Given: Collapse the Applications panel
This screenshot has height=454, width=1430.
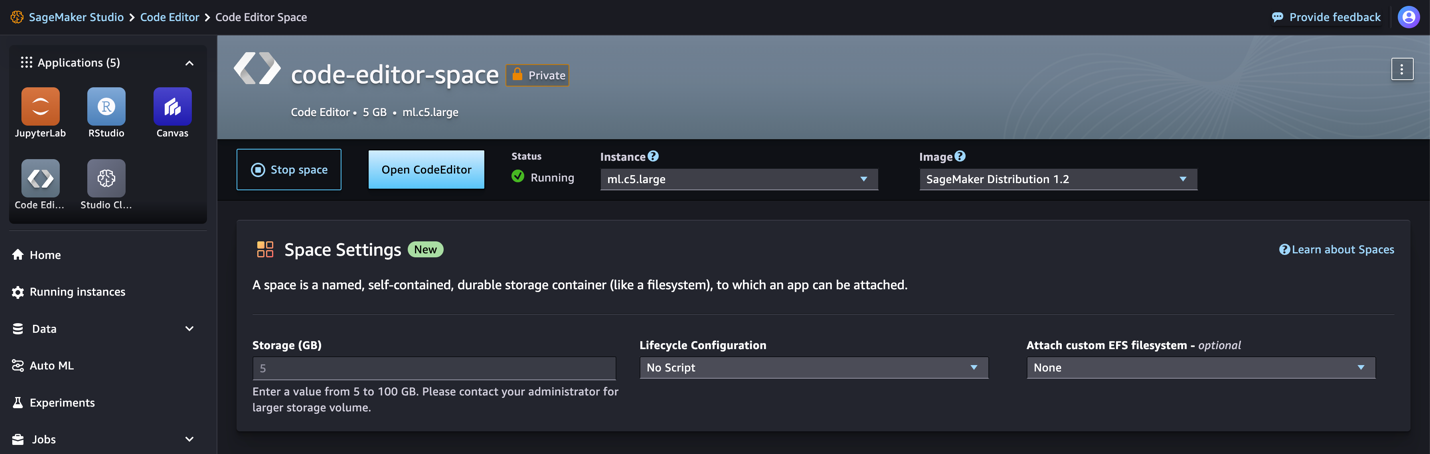Looking at the screenshot, I should tap(189, 63).
